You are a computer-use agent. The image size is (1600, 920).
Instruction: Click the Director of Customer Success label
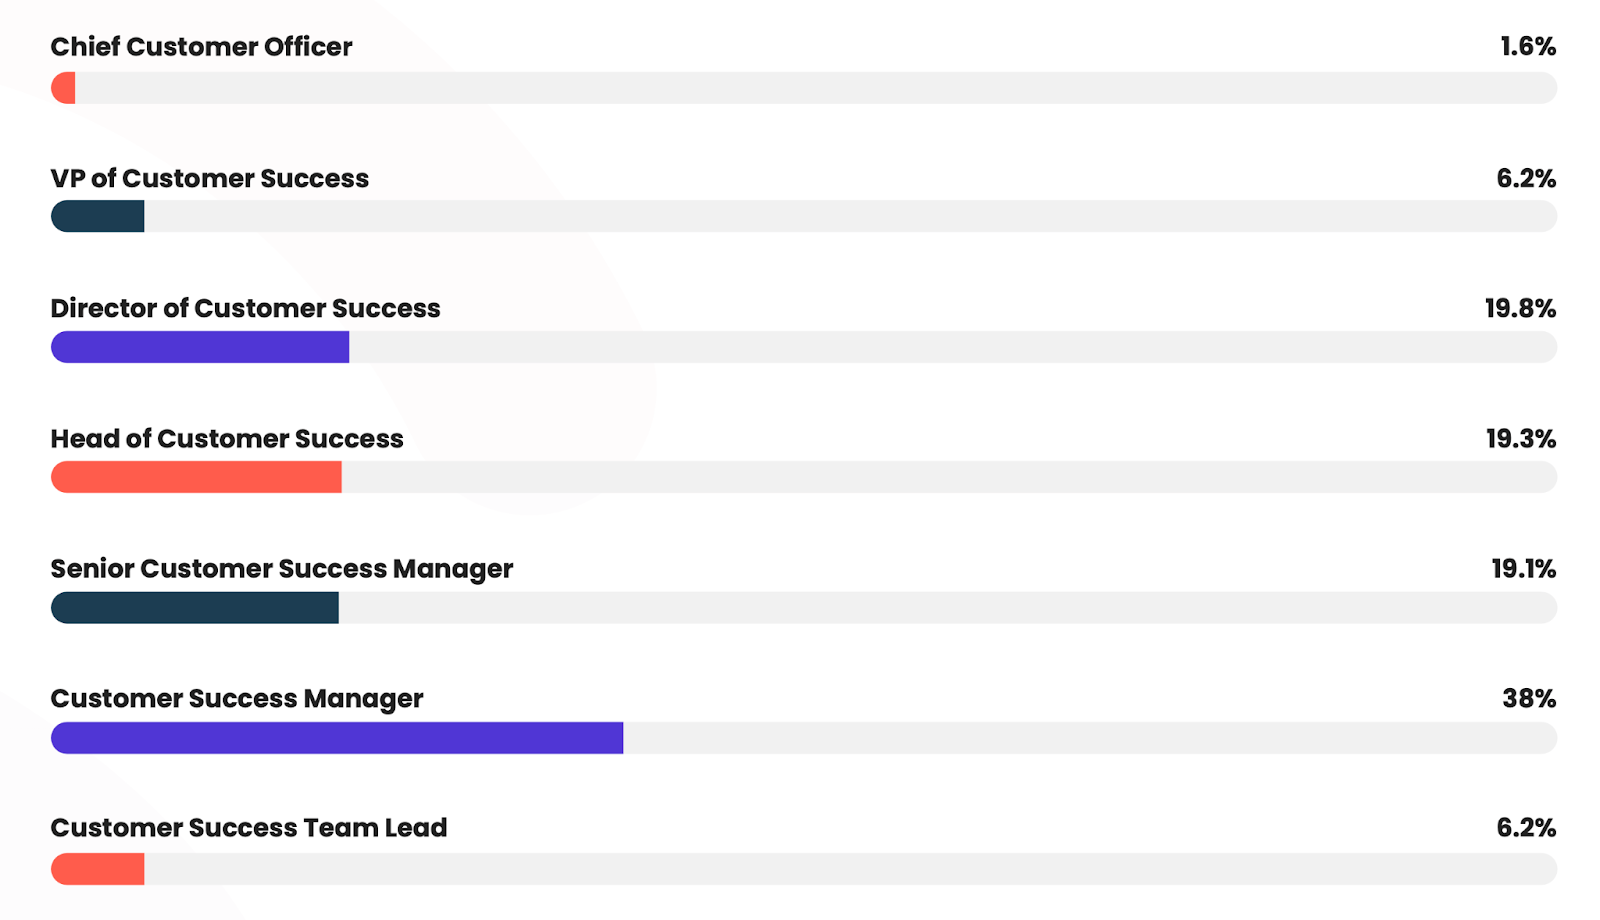pos(246,308)
